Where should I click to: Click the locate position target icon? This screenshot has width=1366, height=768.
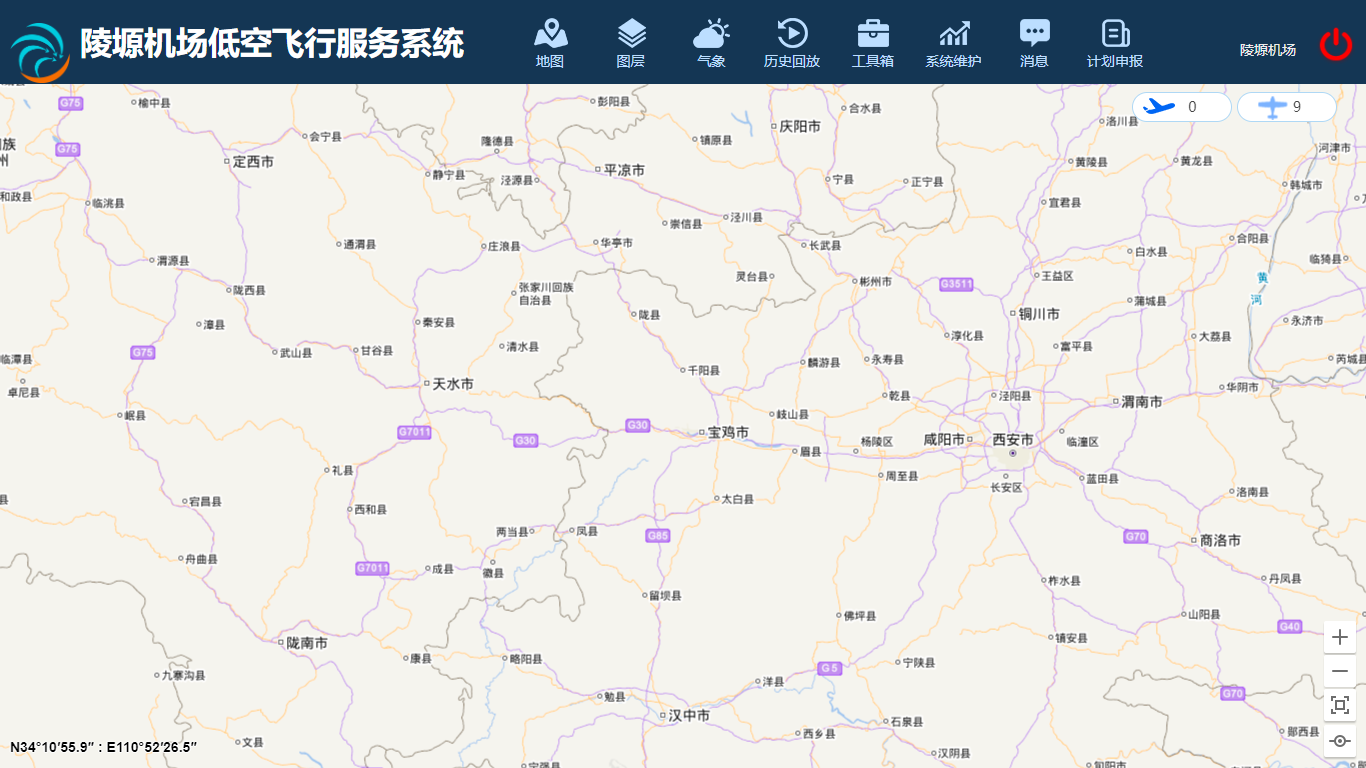click(x=1340, y=740)
